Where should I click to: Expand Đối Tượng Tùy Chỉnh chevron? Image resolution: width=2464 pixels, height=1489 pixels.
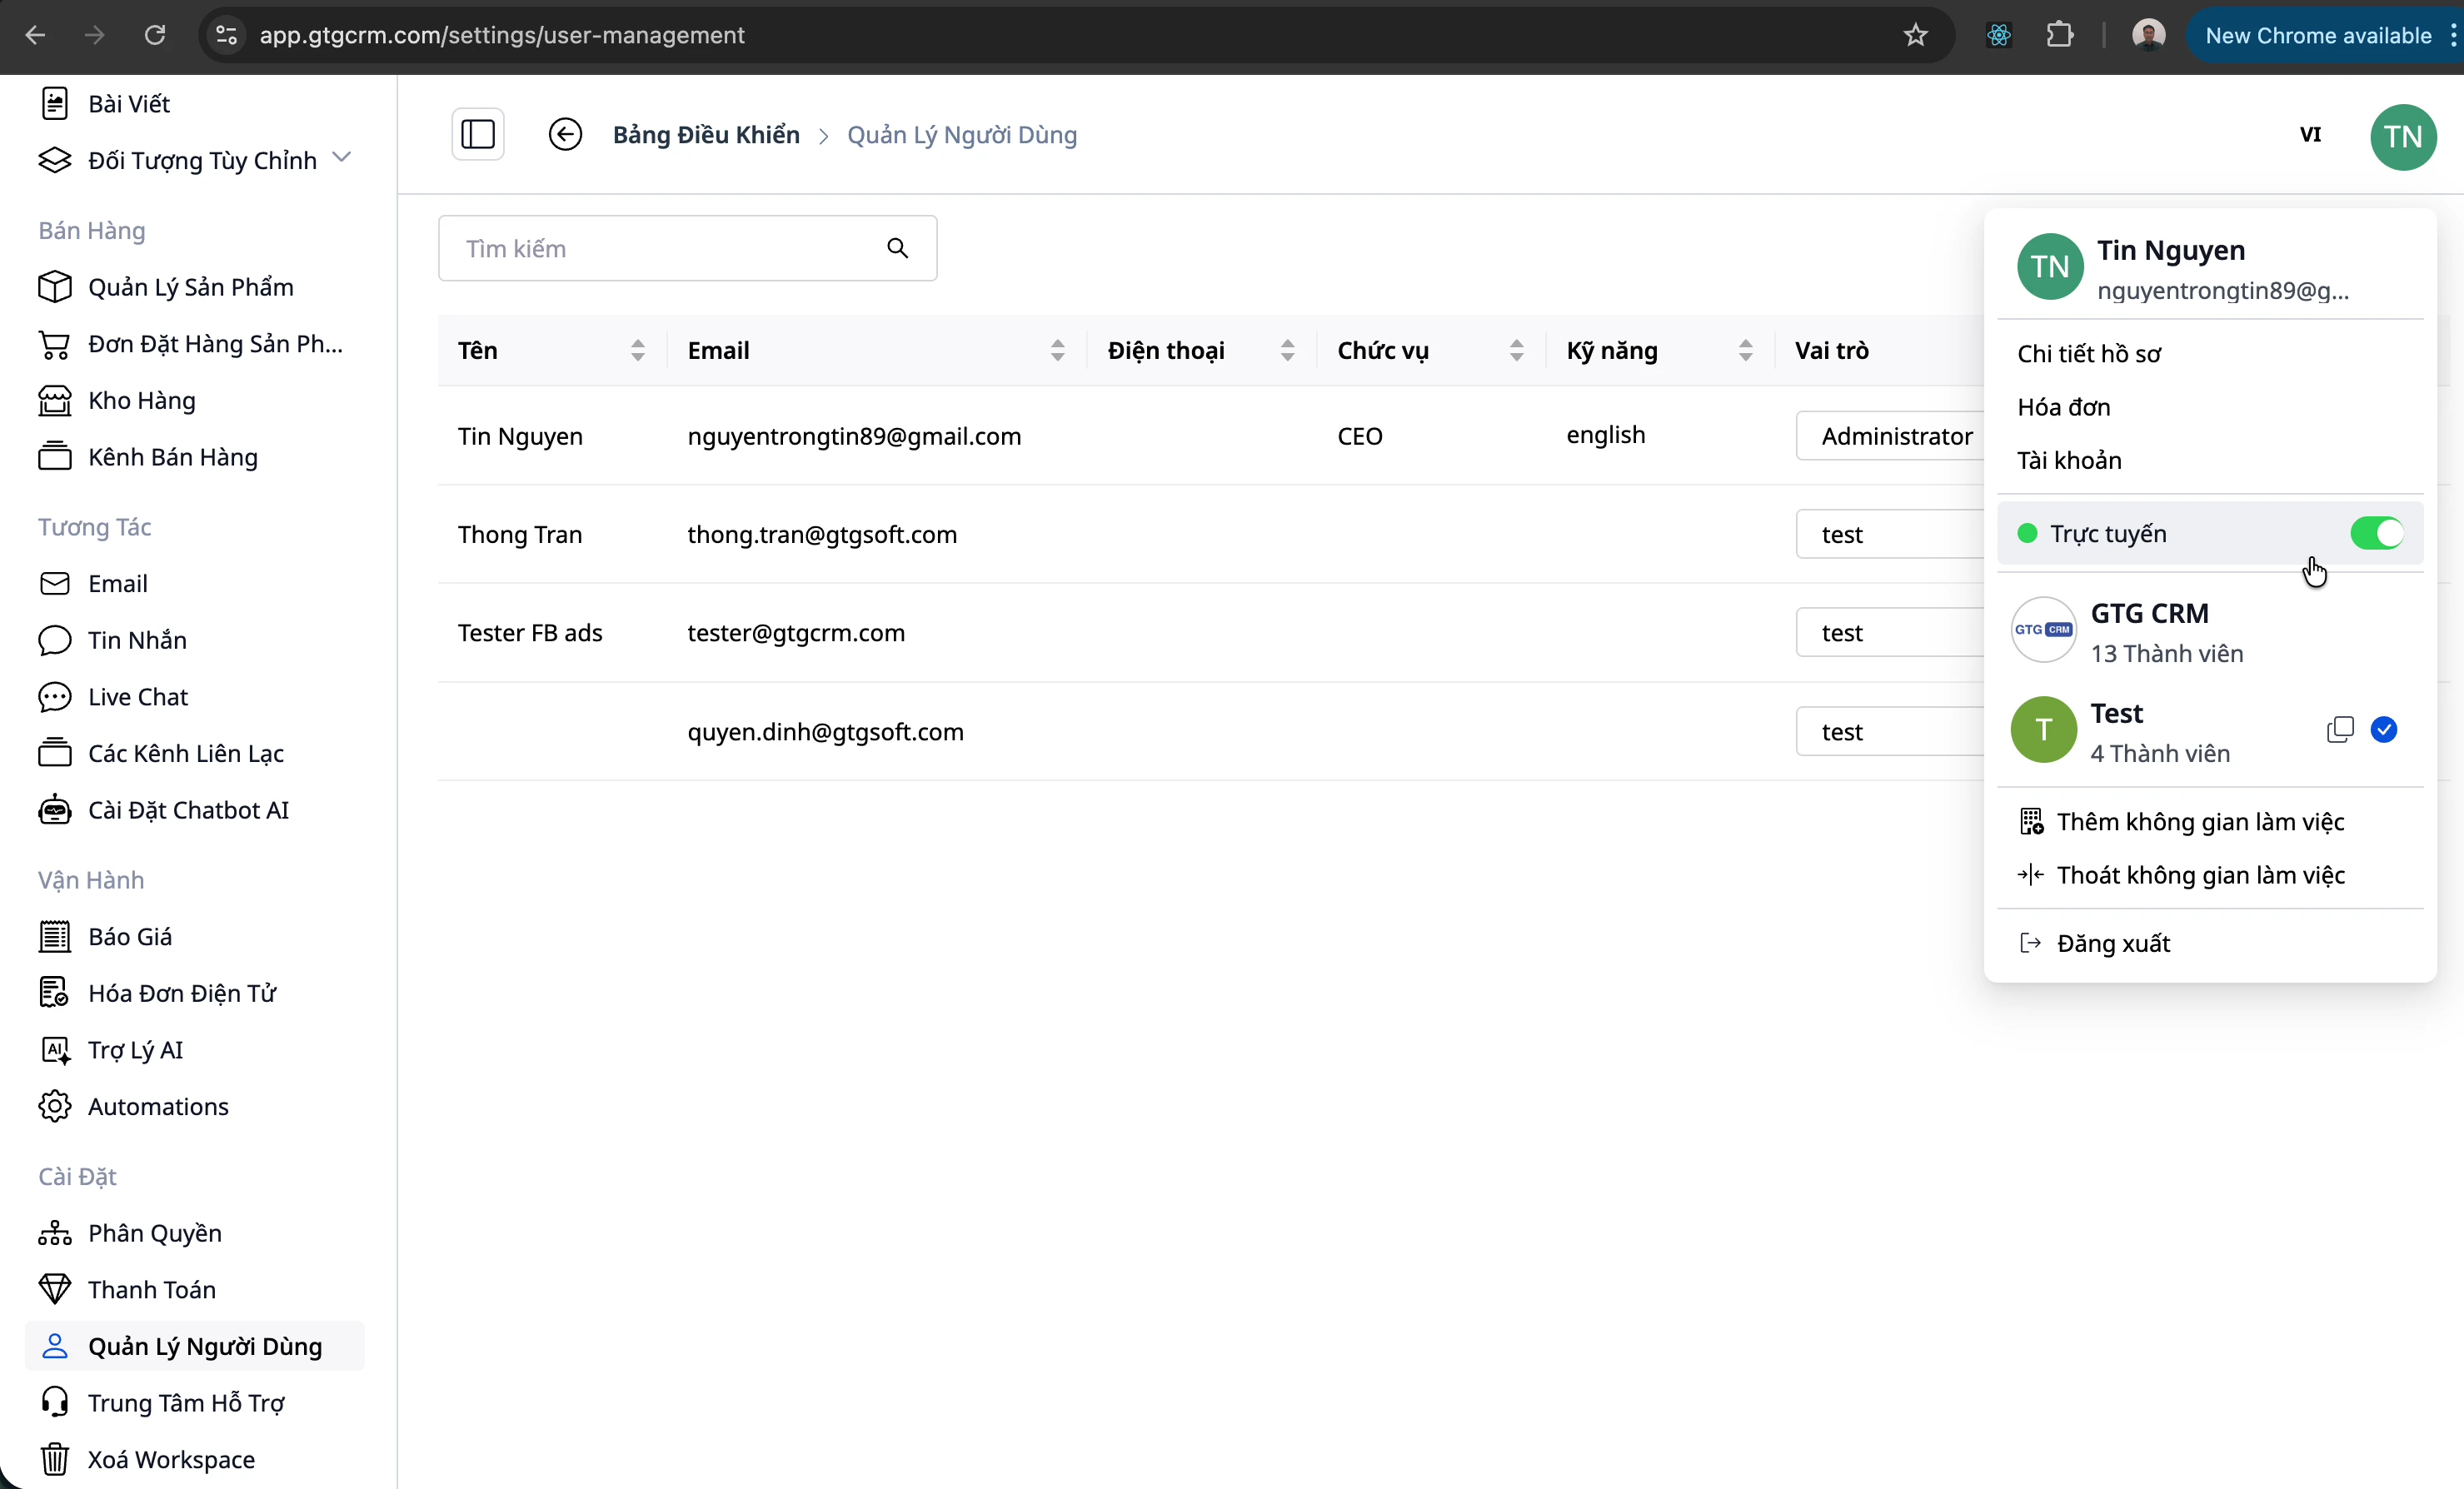tap(342, 157)
